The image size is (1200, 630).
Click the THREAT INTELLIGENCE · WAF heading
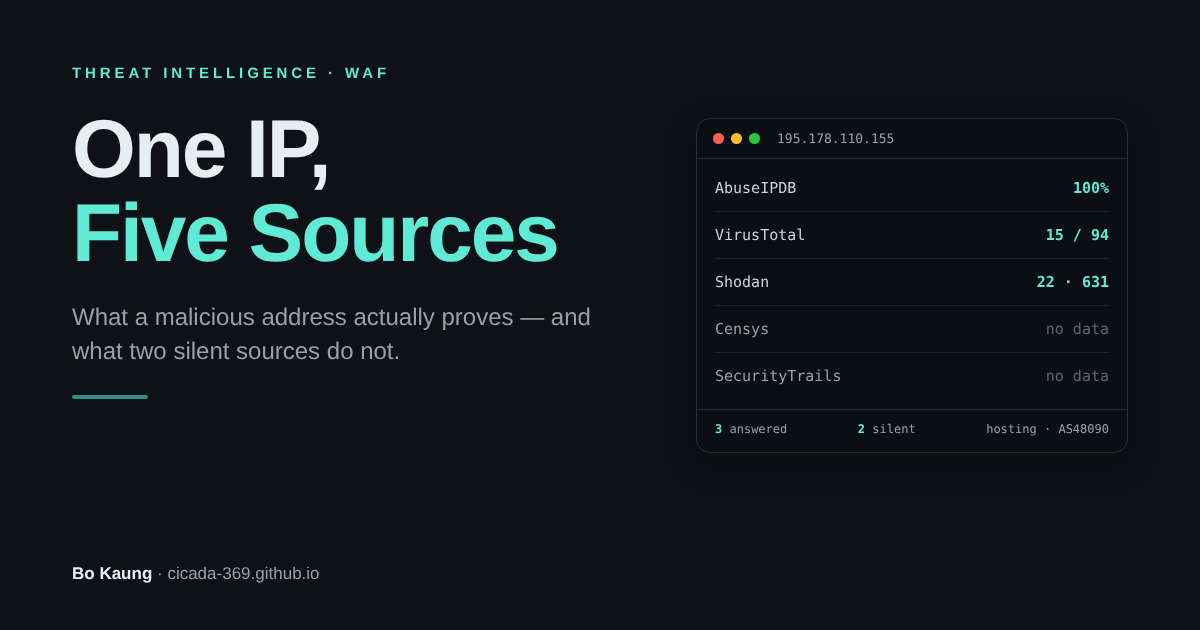tap(230, 73)
